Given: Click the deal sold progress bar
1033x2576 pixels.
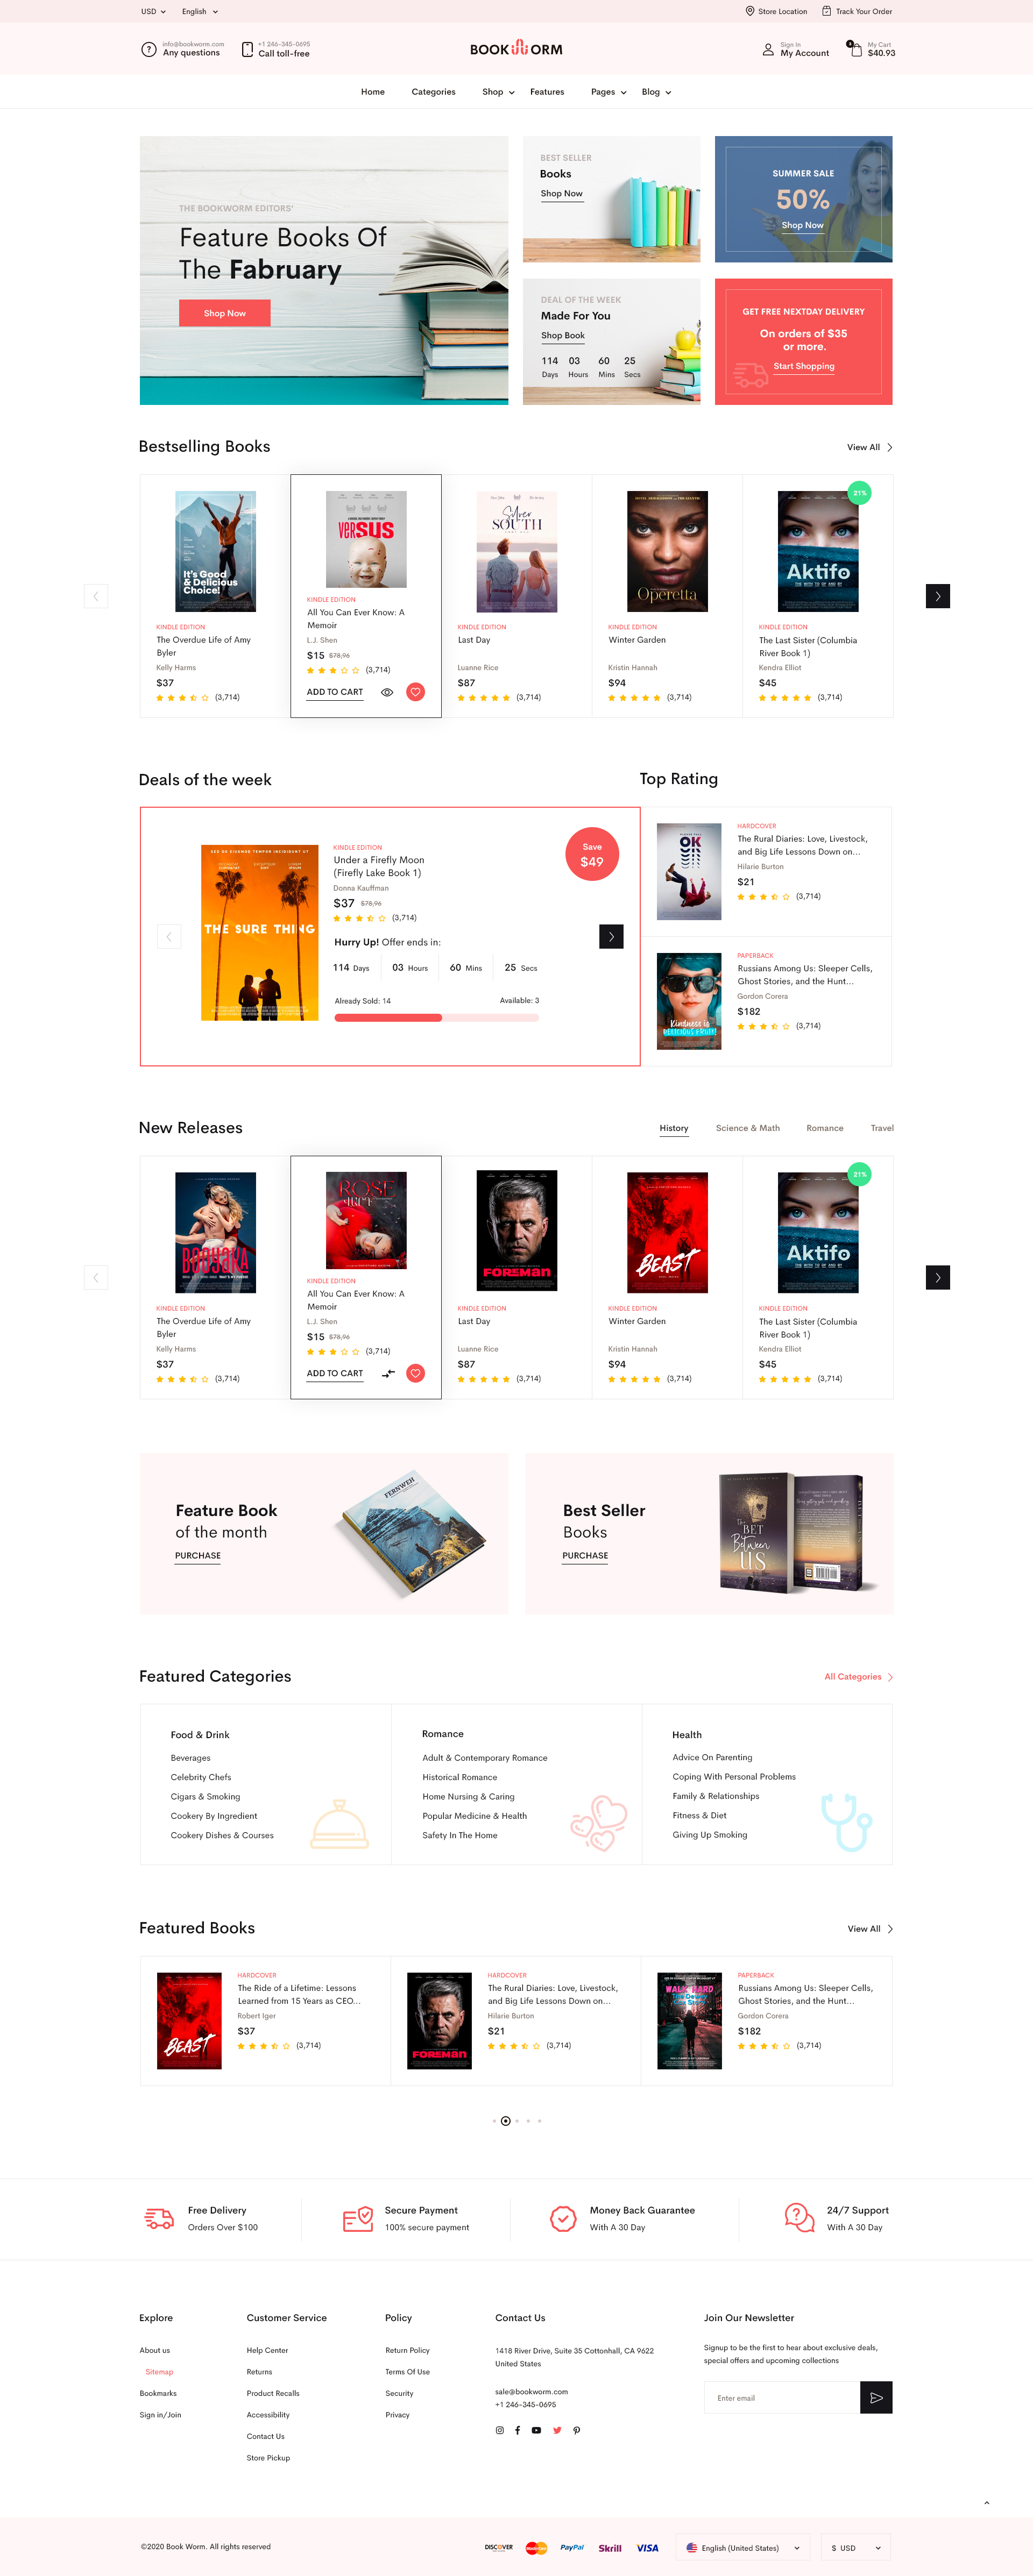Looking at the screenshot, I should [436, 1018].
